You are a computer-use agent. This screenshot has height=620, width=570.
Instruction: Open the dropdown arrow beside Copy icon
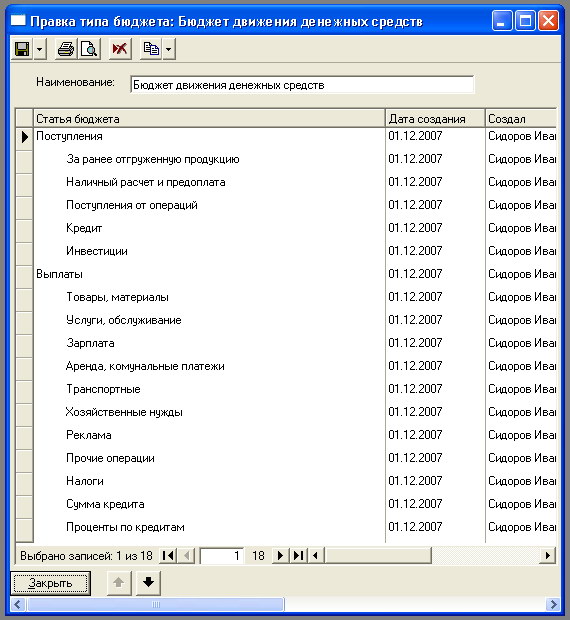pyautogui.click(x=169, y=49)
